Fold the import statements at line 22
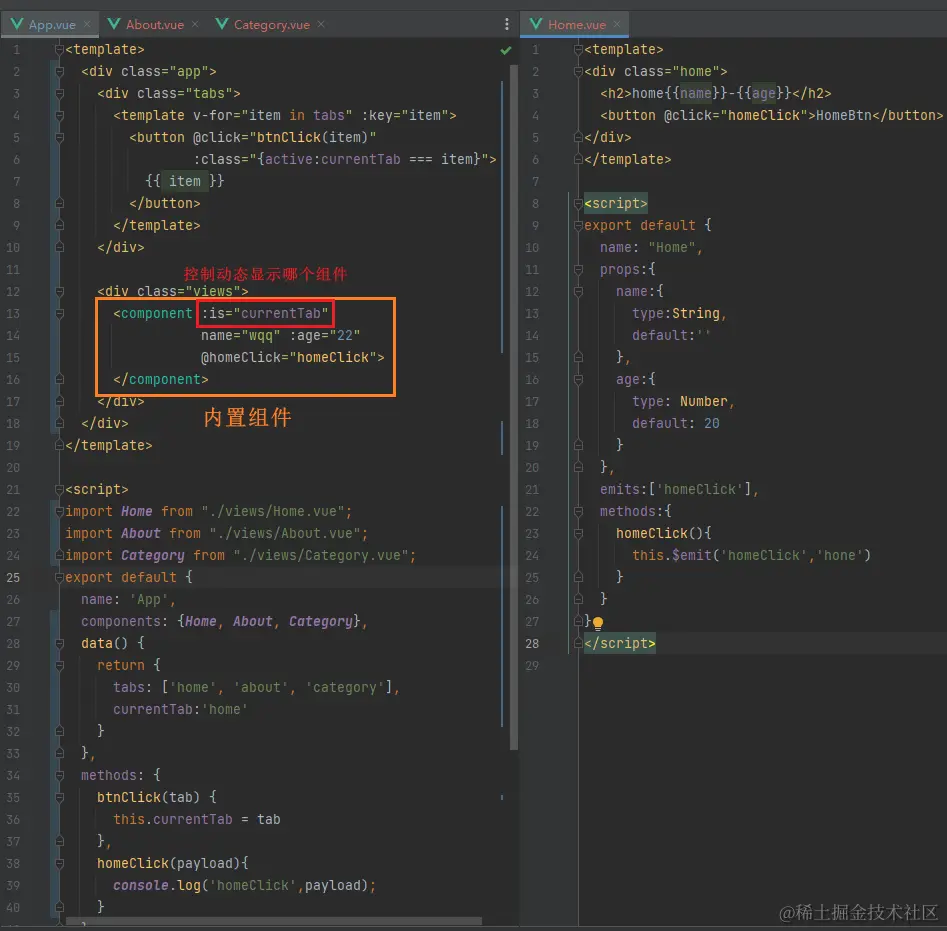 pos(59,511)
